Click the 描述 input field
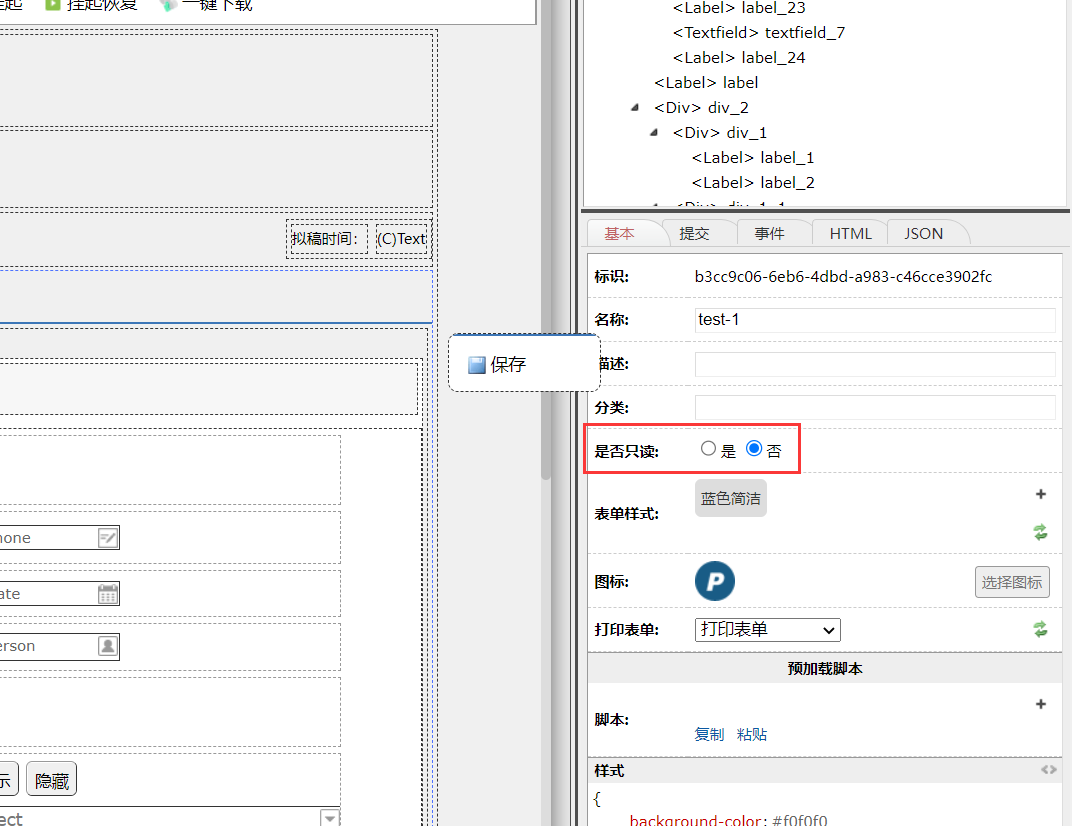Image resolution: width=1072 pixels, height=826 pixels. tap(875, 364)
